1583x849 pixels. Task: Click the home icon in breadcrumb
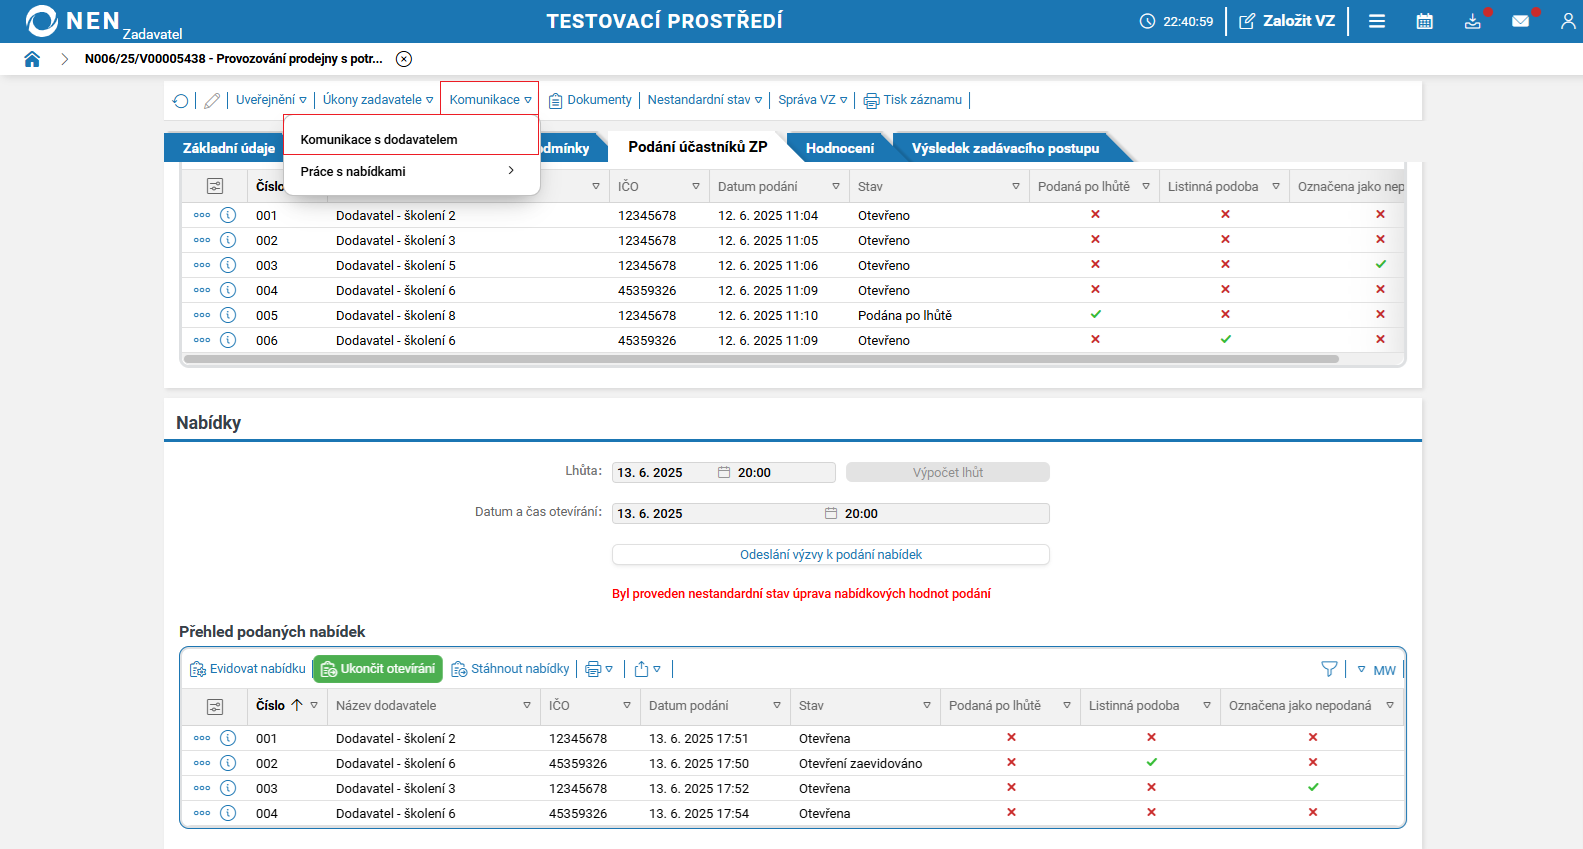pyautogui.click(x=32, y=59)
